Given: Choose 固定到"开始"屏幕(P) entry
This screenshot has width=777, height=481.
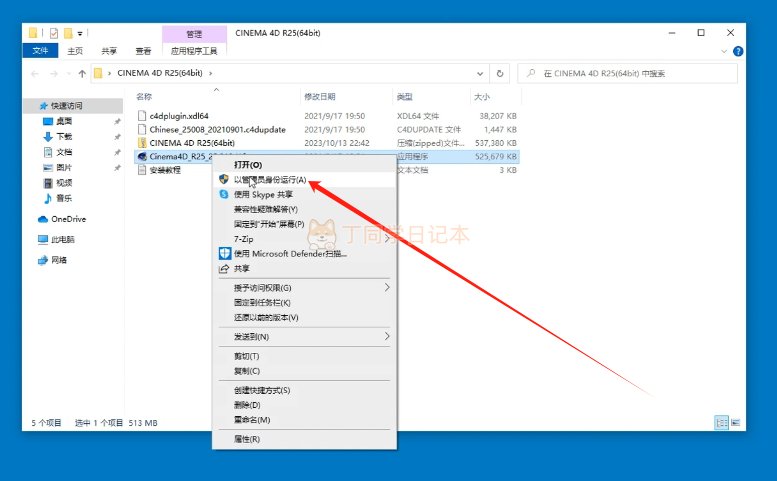Looking at the screenshot, I should click(x=269, y=224).
